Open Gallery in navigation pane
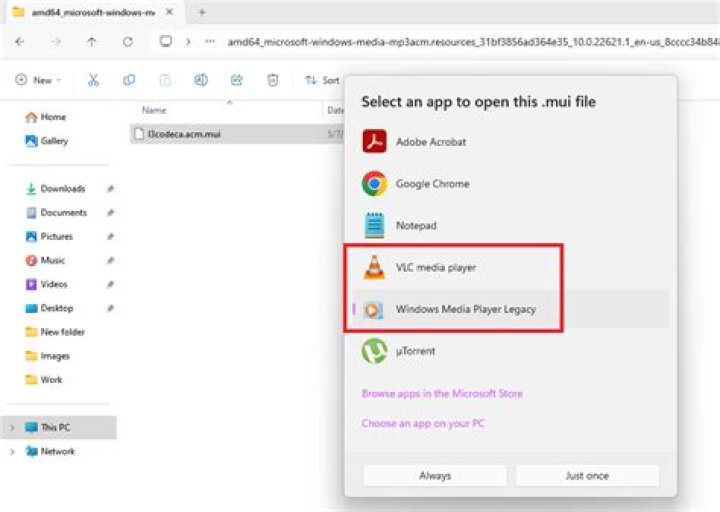 (47, 141)
